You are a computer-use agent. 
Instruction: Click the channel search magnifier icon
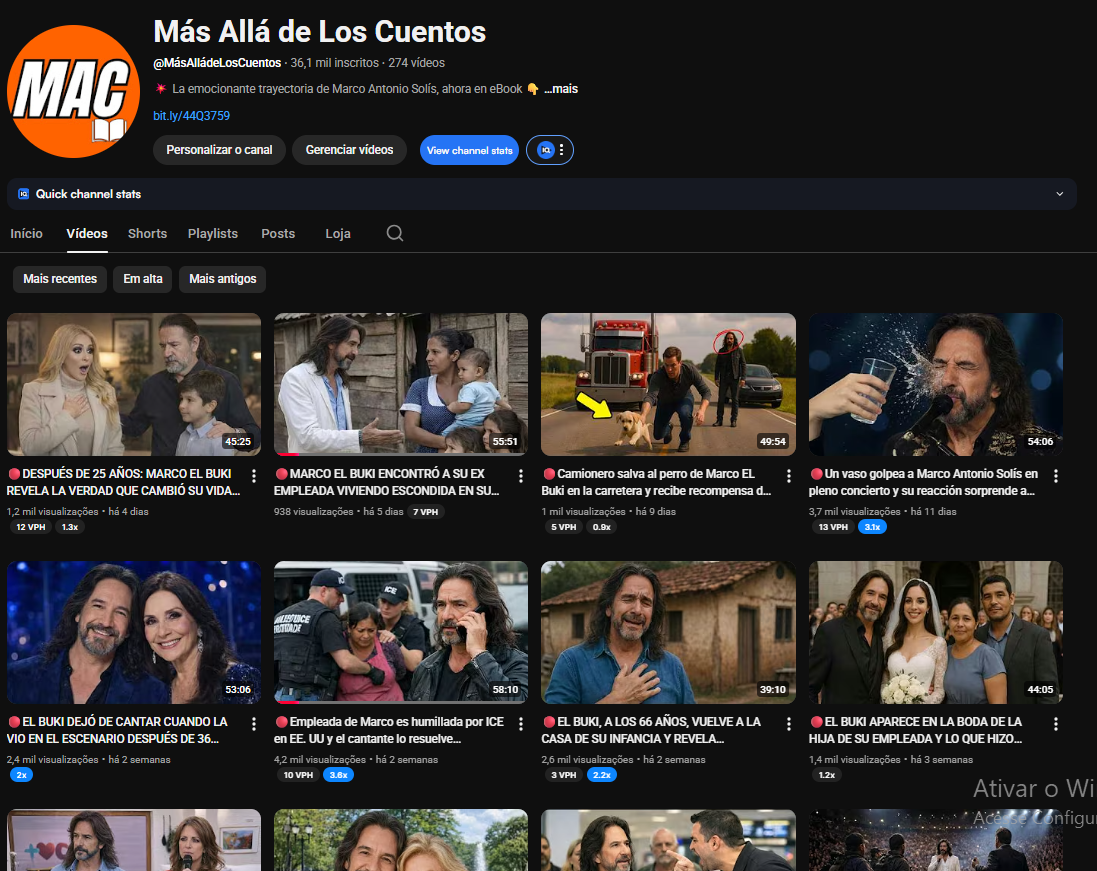click(395, 233)
